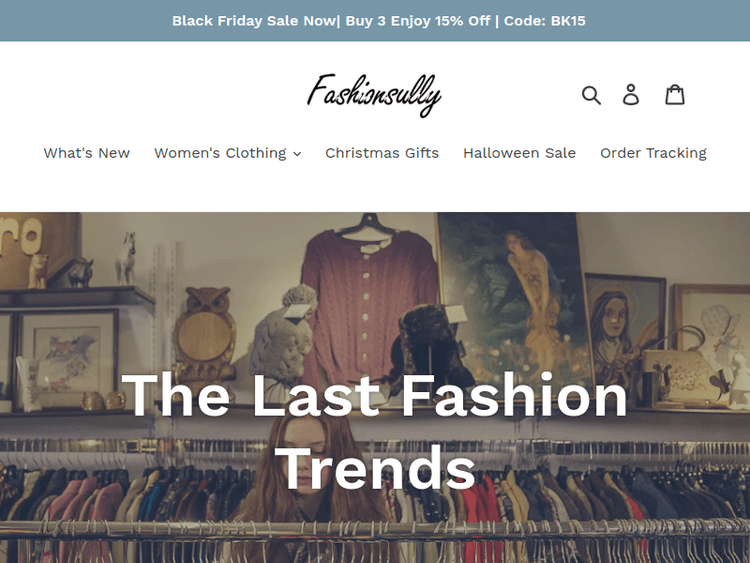The height and width of the screenshot is (563, 750).
Task: Click the BK15 code text in banner
Action: (x=568, y=21)
